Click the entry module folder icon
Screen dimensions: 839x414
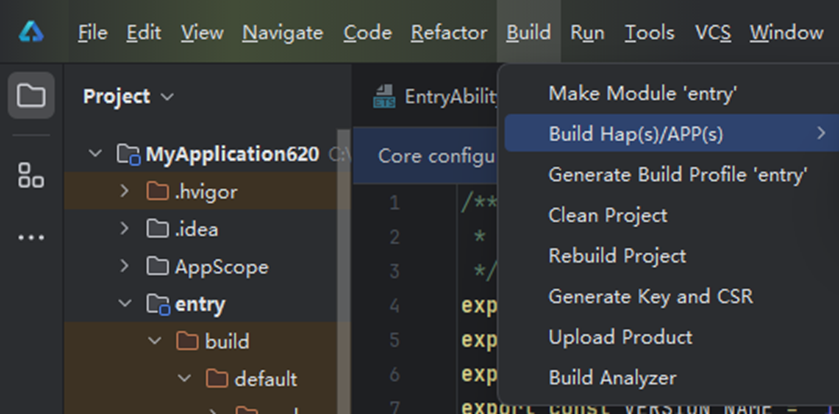point(157,304)
